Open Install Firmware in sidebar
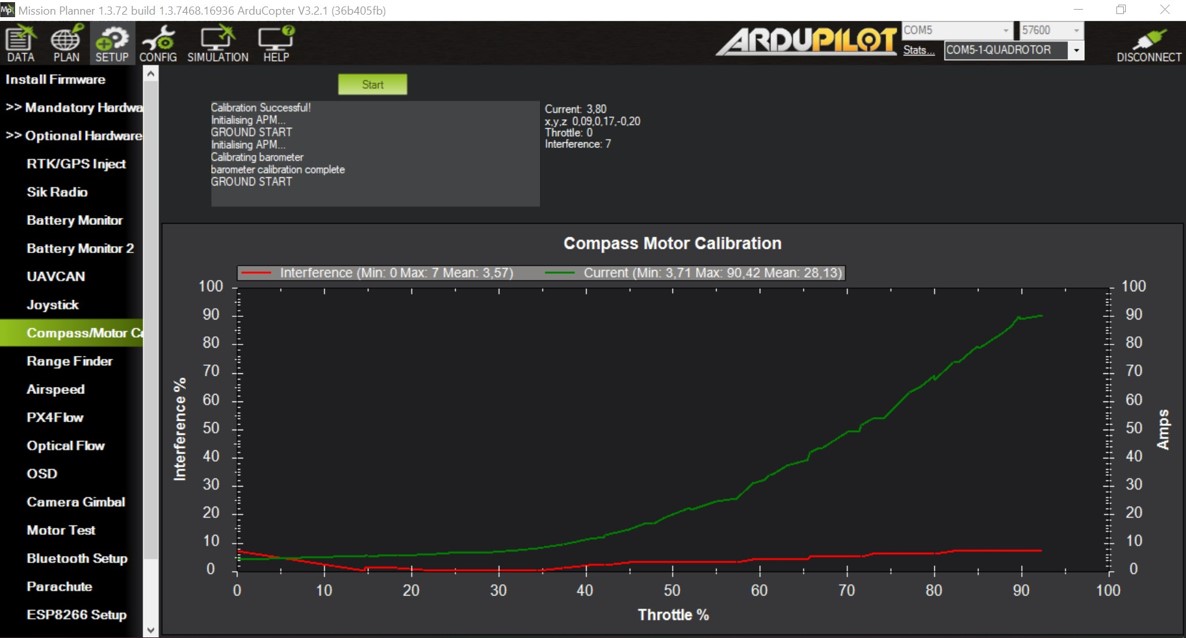The height and width of the screenshot is (638, 1186). click(x=56, y=79)
